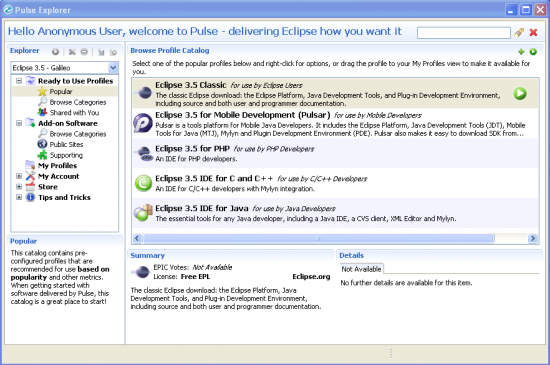Click the Eclipse 3.5 for PHP profile icon
550x365 pixels.
(x=144, y=154)
